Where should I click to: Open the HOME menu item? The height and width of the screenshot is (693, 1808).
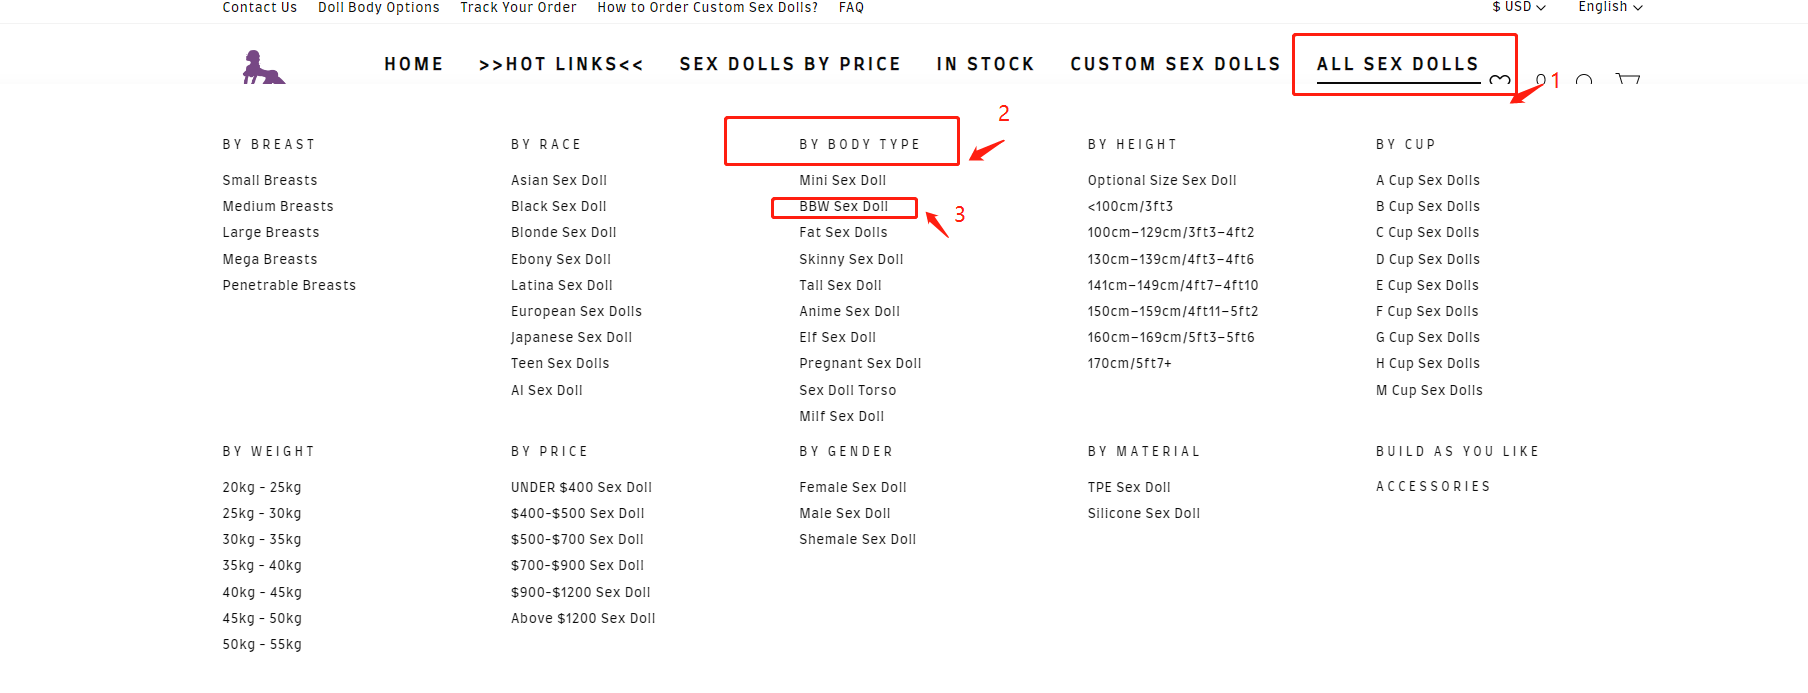pyautogui.click(x=414, y=64)
